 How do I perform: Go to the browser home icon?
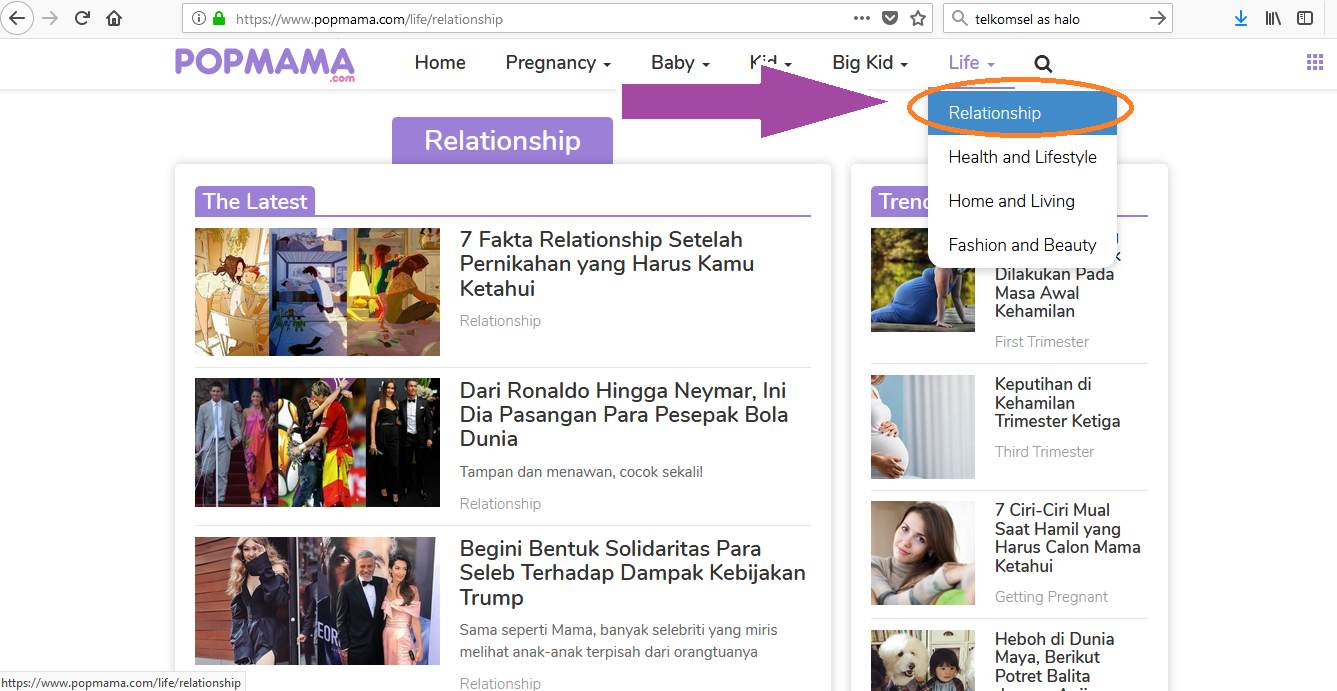pyautogui.click(x=114, y=18)
